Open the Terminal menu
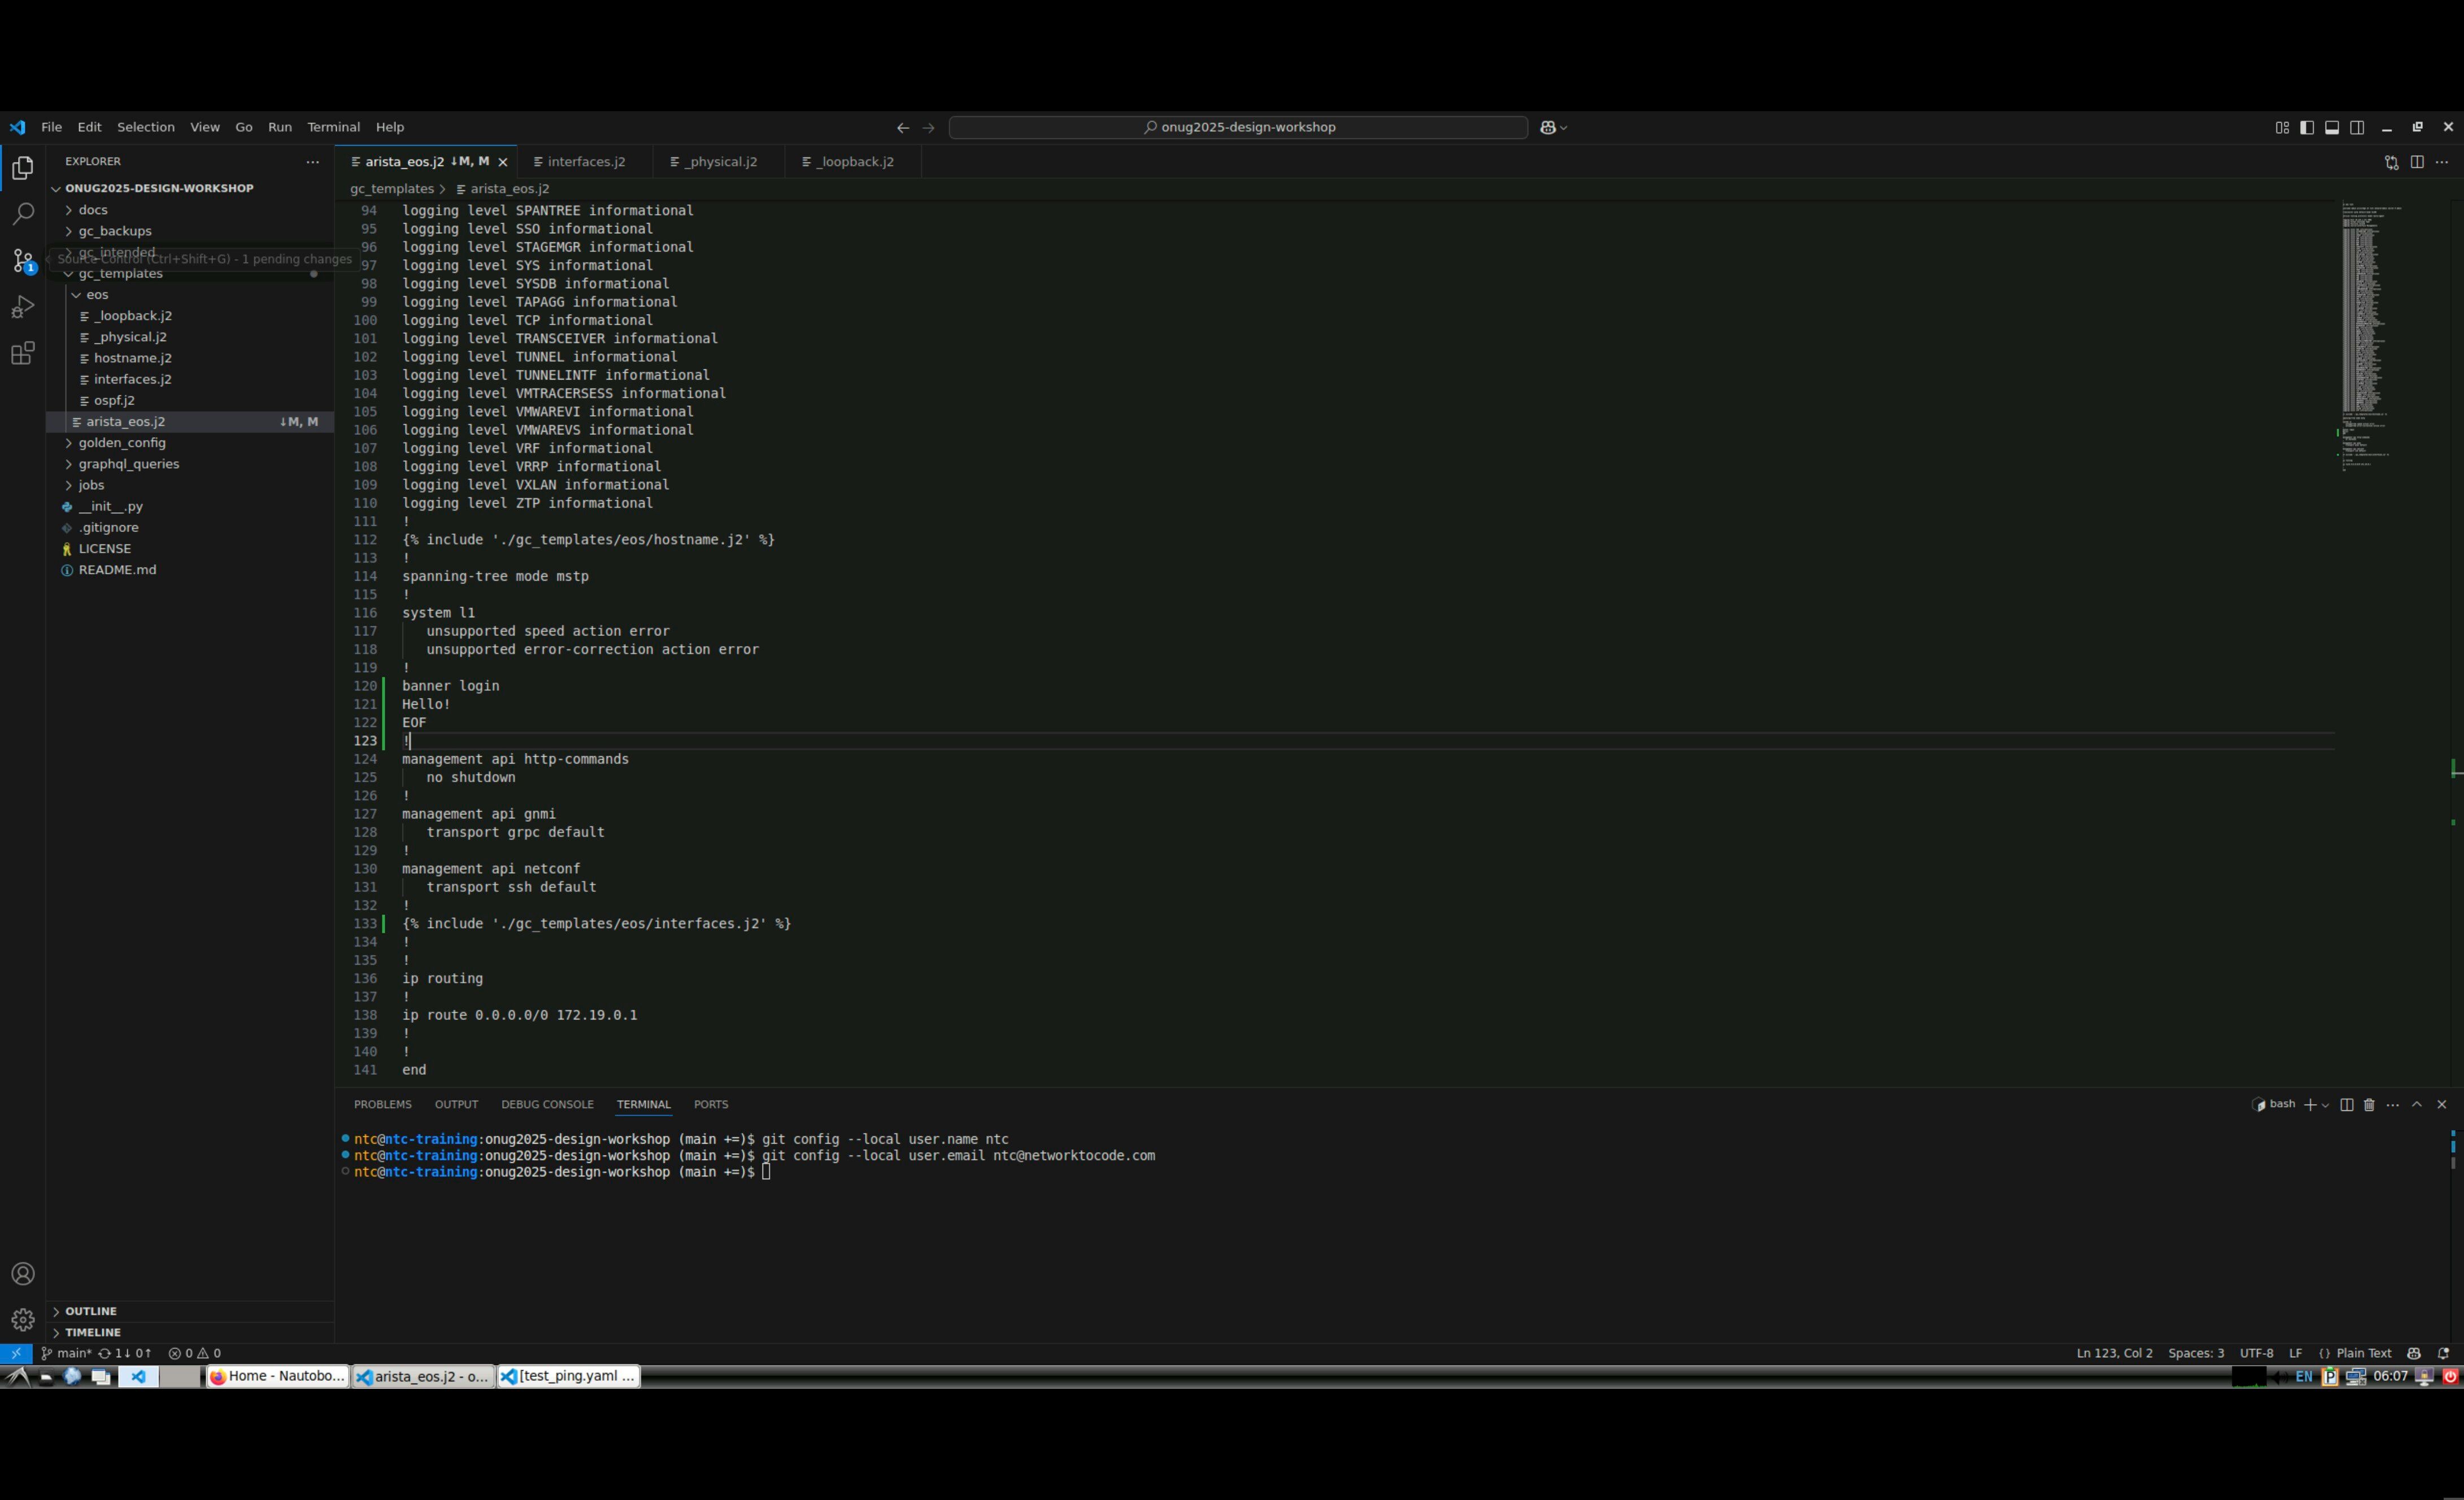The height and width of the screenshot is (1500, 2464). (x=333, y=127)
